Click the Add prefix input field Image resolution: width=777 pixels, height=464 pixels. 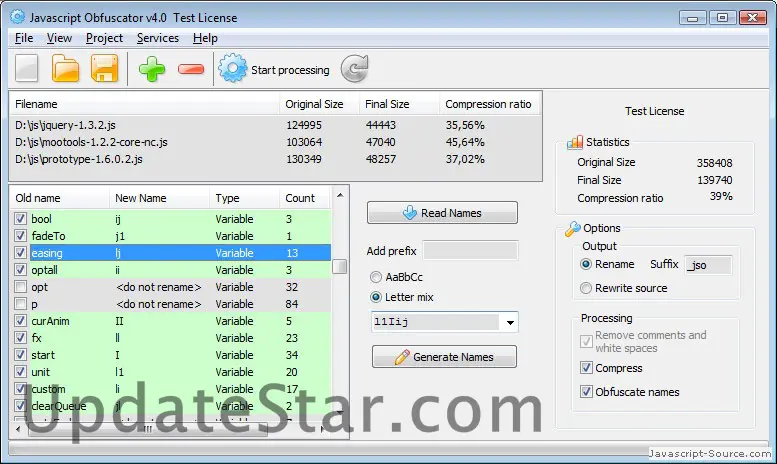point(470,251)
